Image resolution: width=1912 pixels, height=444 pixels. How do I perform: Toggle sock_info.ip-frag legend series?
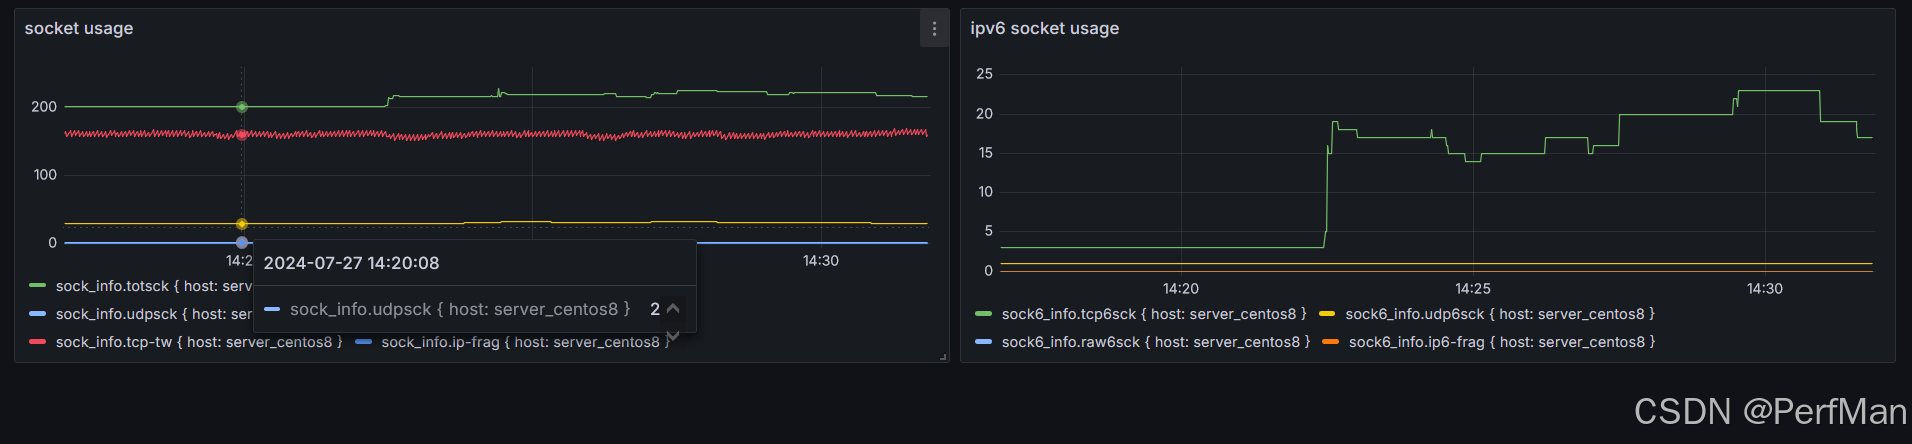525,342
